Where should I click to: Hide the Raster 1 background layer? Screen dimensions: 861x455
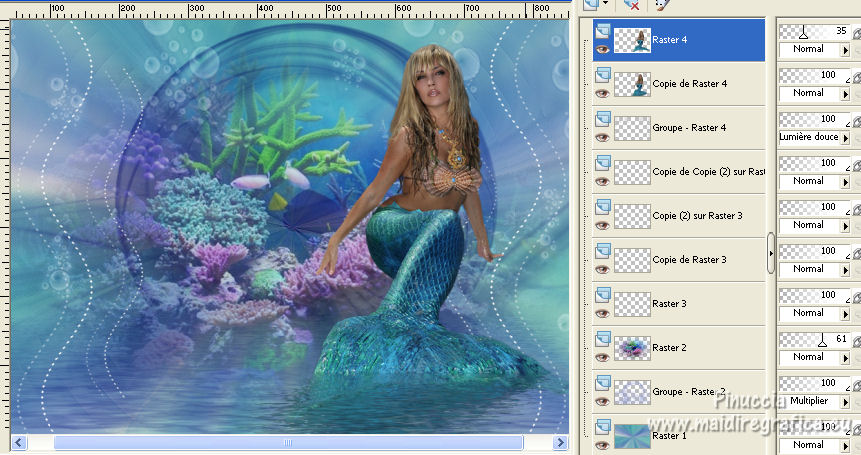(602, 445)
